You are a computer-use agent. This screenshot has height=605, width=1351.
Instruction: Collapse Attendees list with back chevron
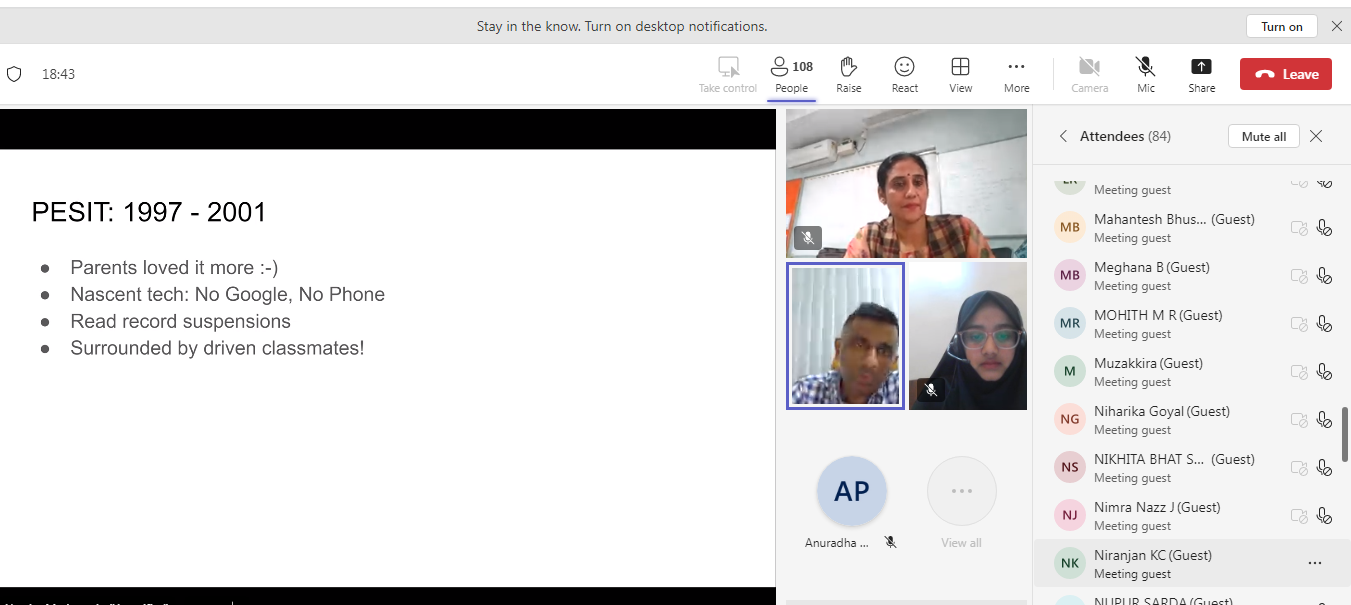click(1063, 136)
